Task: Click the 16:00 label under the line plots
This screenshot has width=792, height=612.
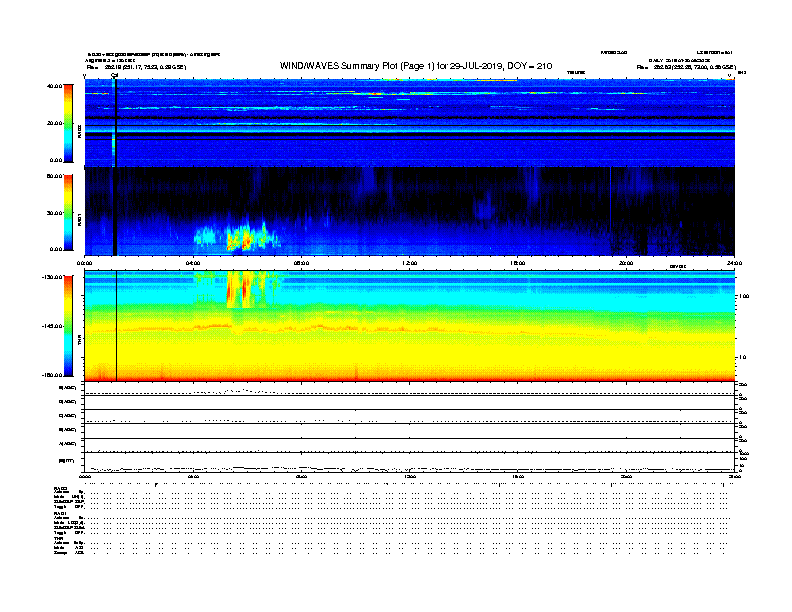Action: [518, 477]
